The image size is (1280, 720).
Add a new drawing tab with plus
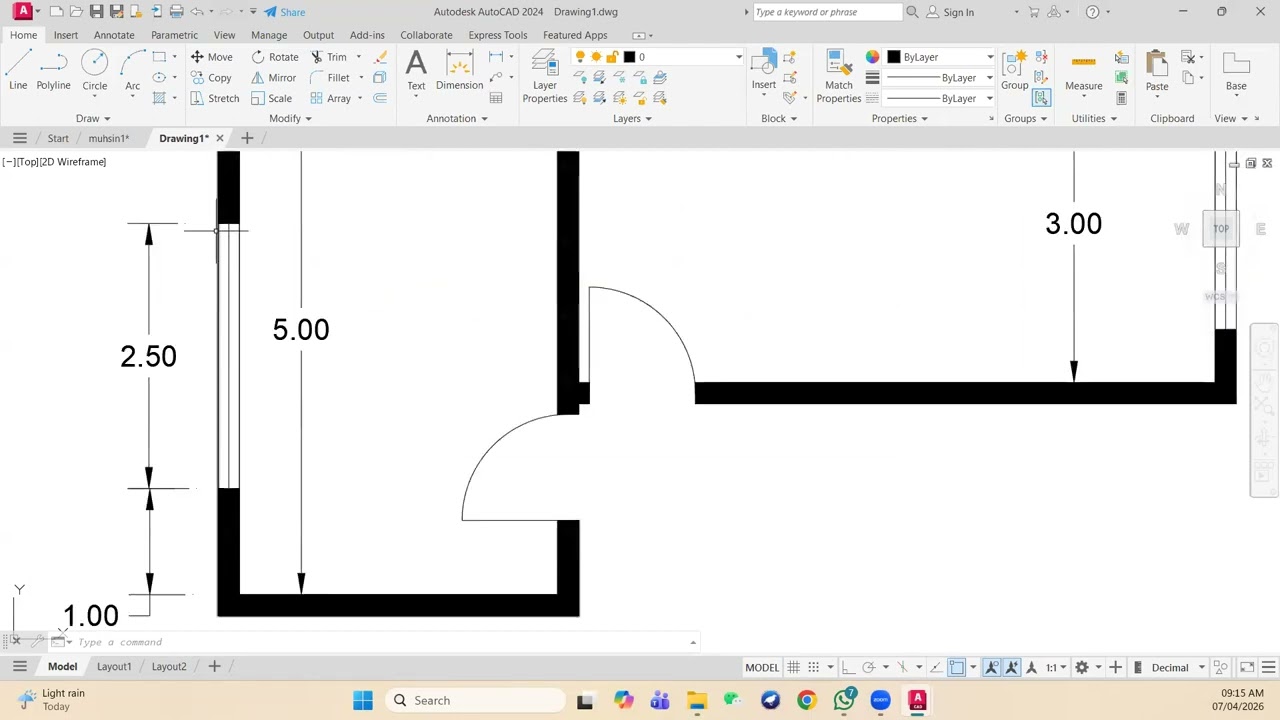247,138
